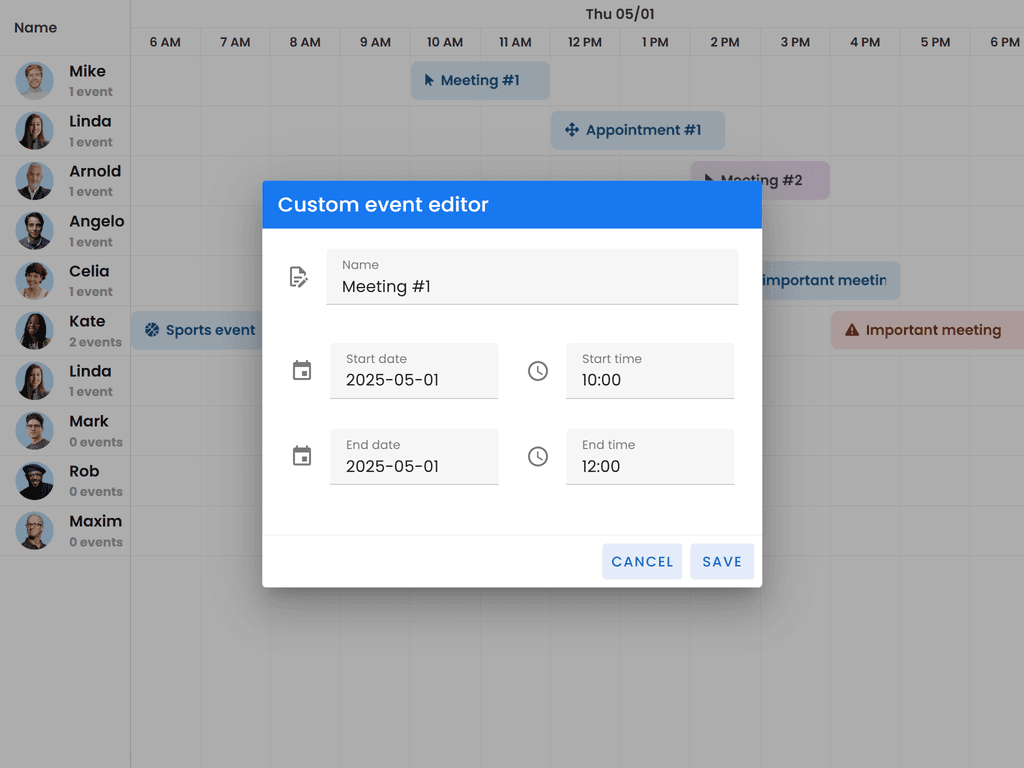Click the flag icon on the Meeting #1 event
1024x768 pixels.
point(432,81)
